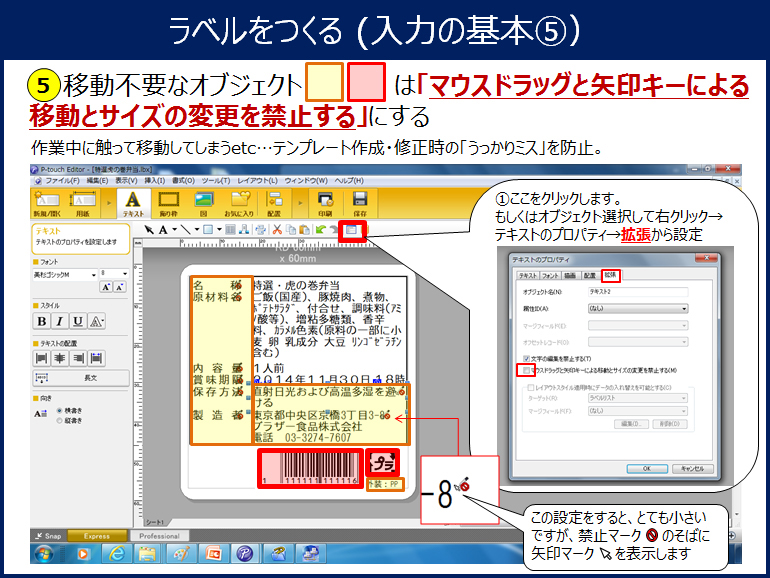Select the line drawing tool

click(x=185, y=230)
